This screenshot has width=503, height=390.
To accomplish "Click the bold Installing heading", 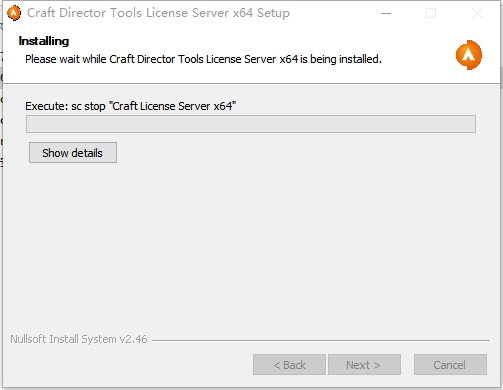I will [x=44, y=41].
